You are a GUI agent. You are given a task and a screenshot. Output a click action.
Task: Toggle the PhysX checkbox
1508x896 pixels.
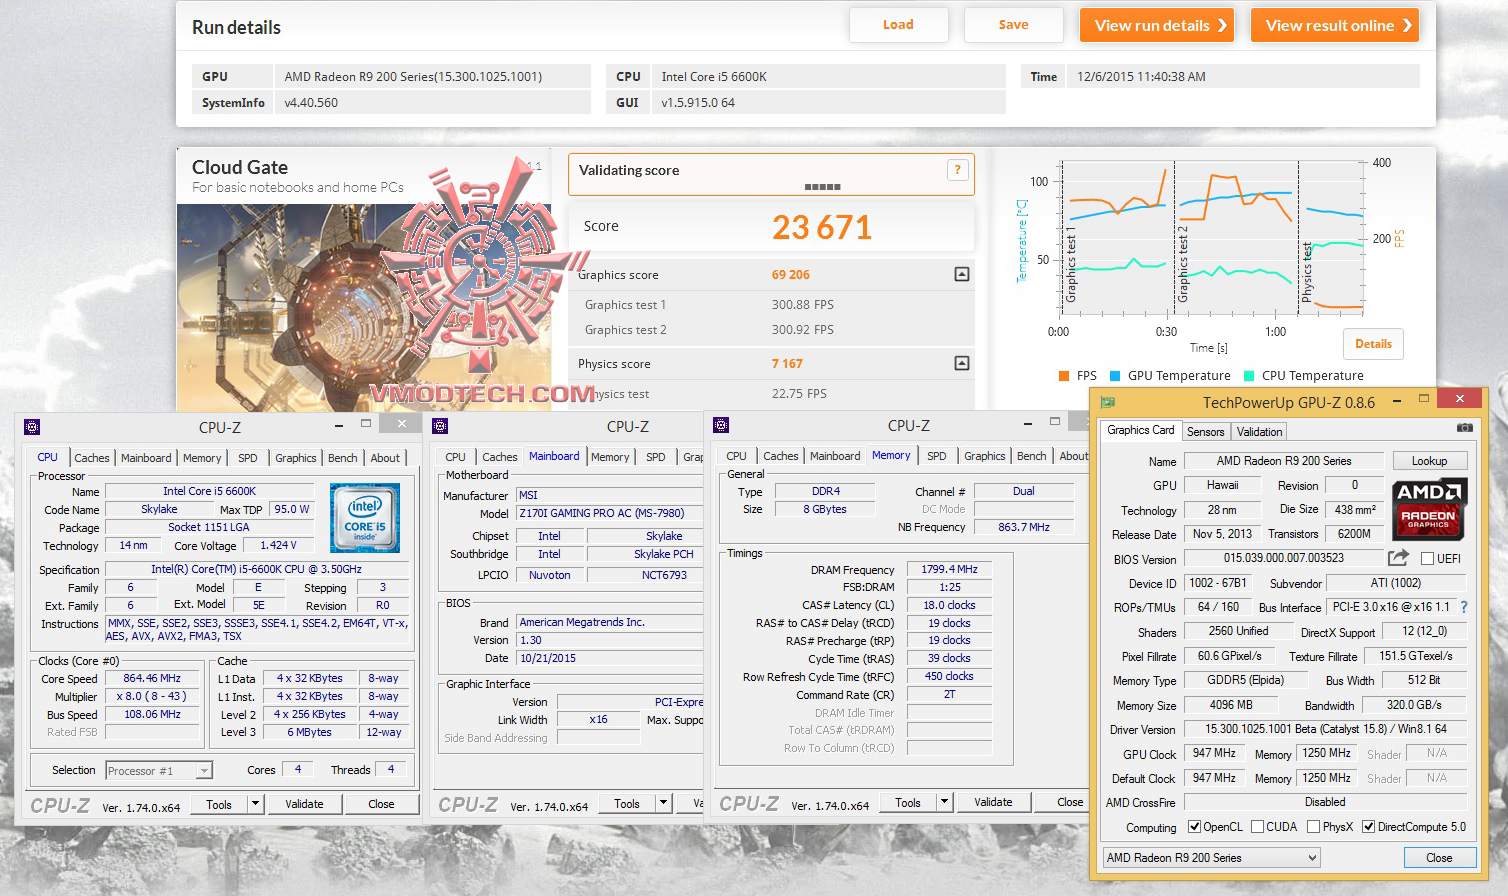coord(1313,827)
